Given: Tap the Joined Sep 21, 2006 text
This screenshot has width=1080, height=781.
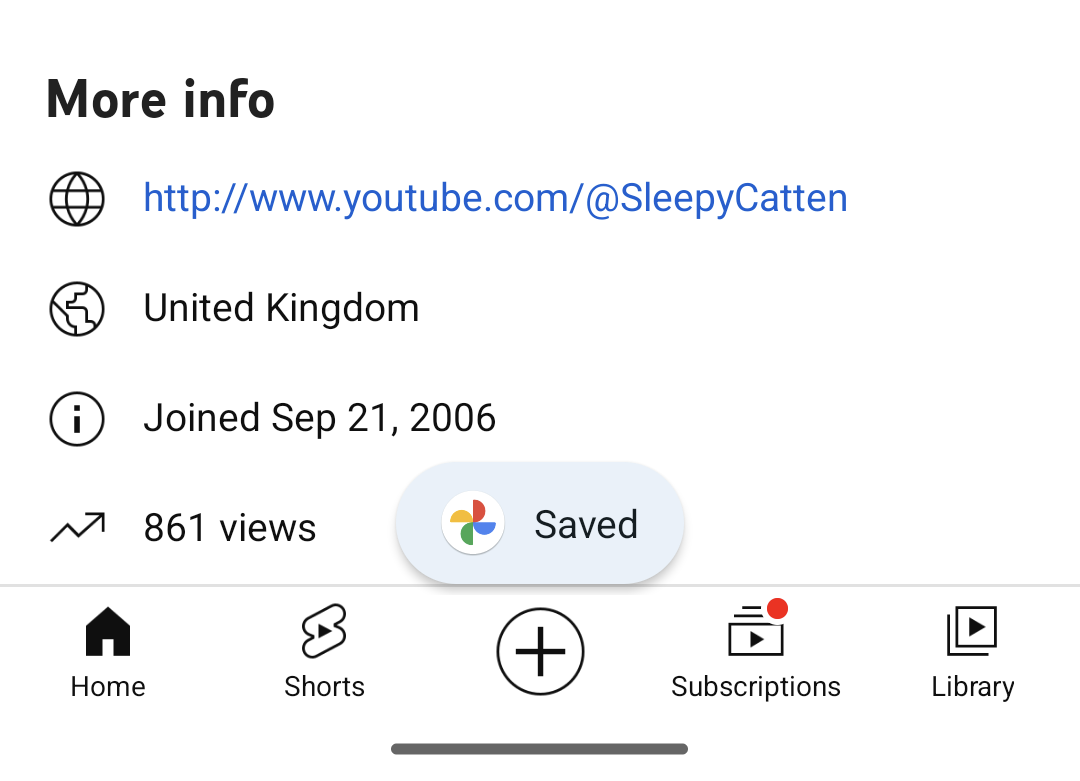Looking at the screenshot, I should click(320, 418).
